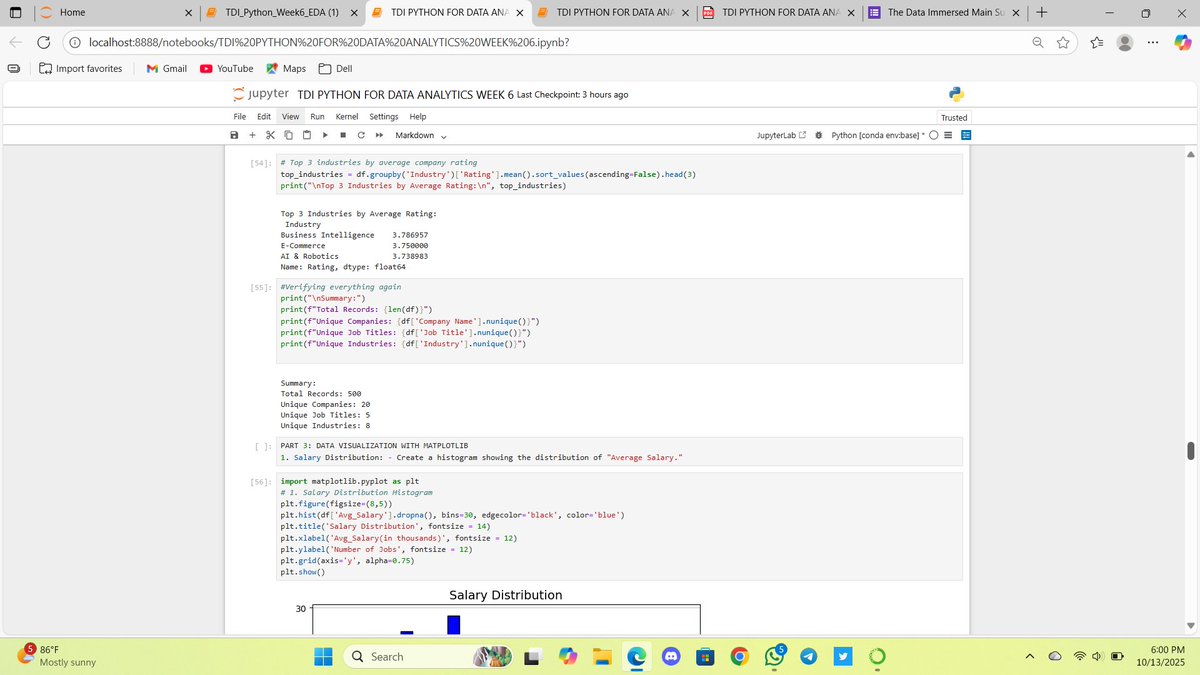This screenshot has height=675, width=1200.
Task: Open the YouTube bookmark
Action: [227, 68]
